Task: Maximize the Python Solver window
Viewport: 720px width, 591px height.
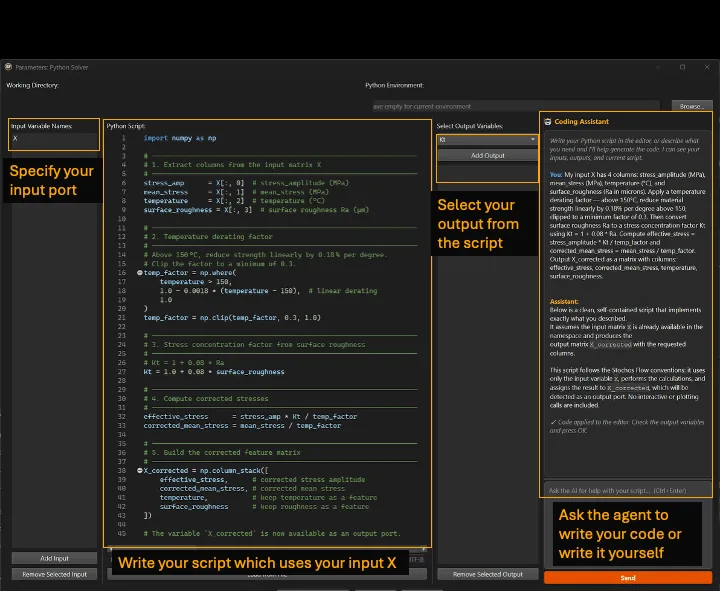Action: click(x=683, y=67)
